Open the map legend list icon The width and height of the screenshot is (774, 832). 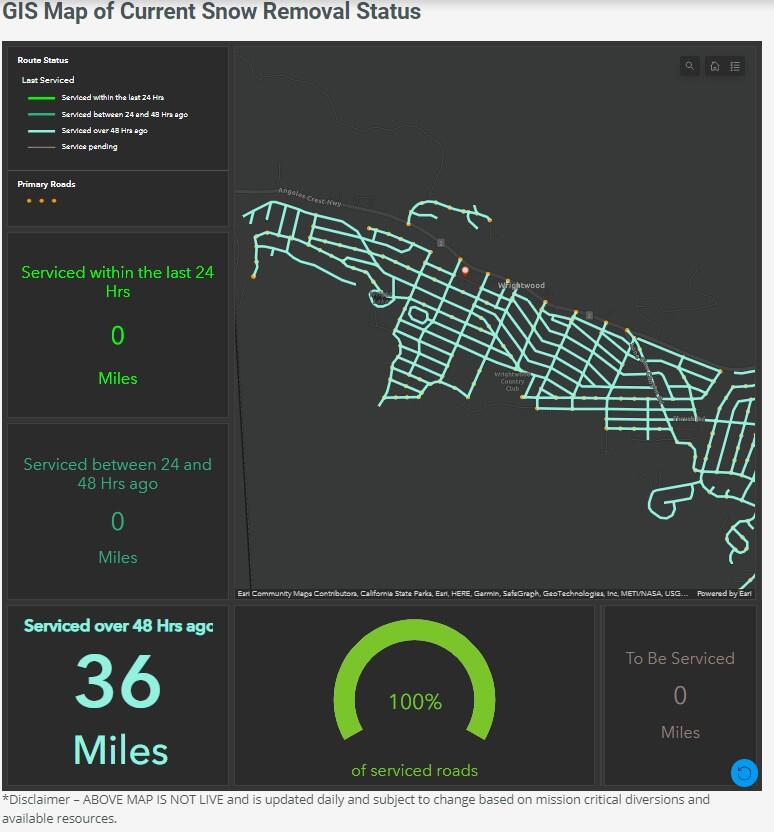pyautogui.click(x=735, y=66)
